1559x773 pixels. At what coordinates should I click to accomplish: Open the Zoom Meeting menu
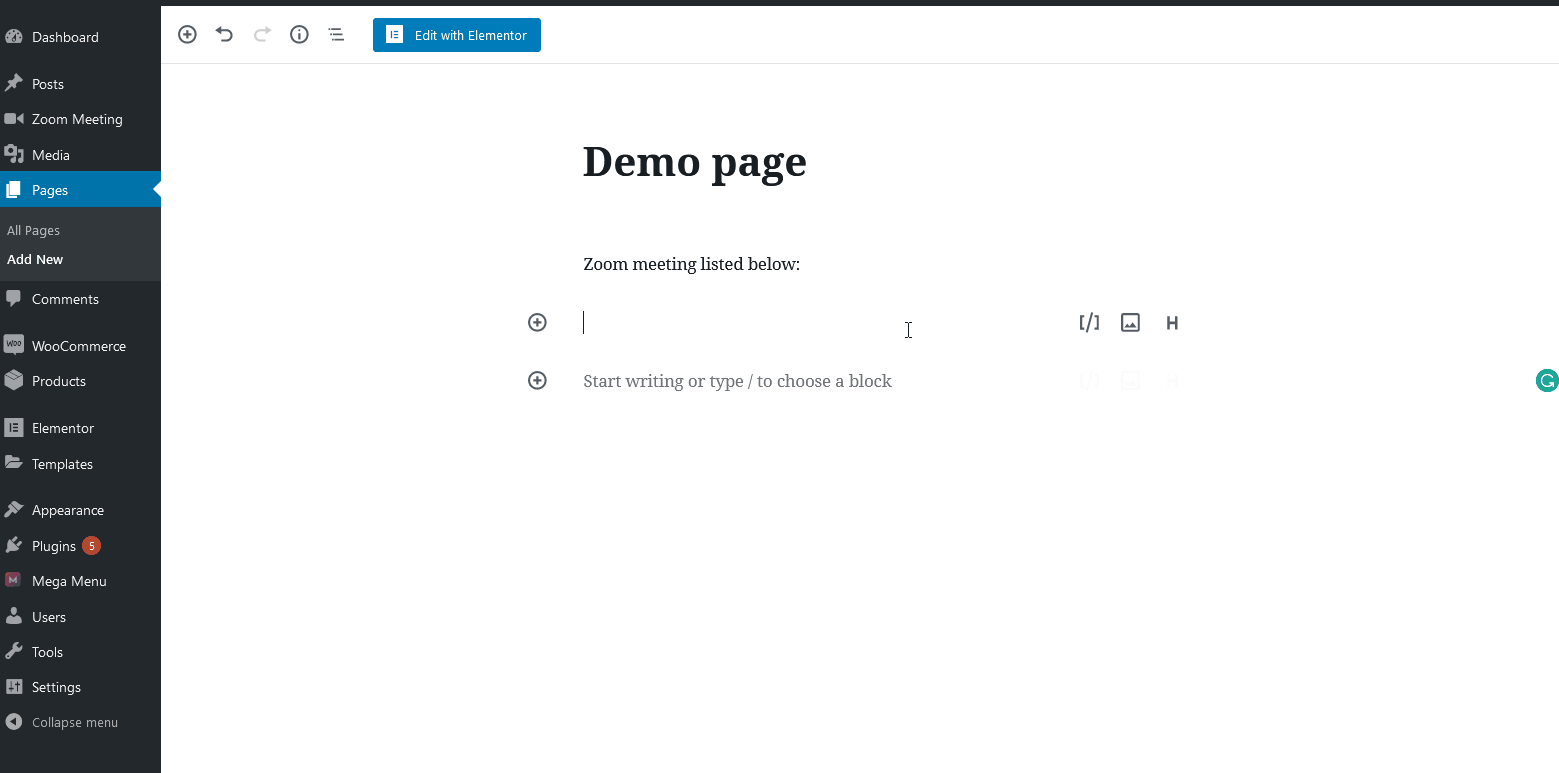pyautogui.click(x=77, y=118)
